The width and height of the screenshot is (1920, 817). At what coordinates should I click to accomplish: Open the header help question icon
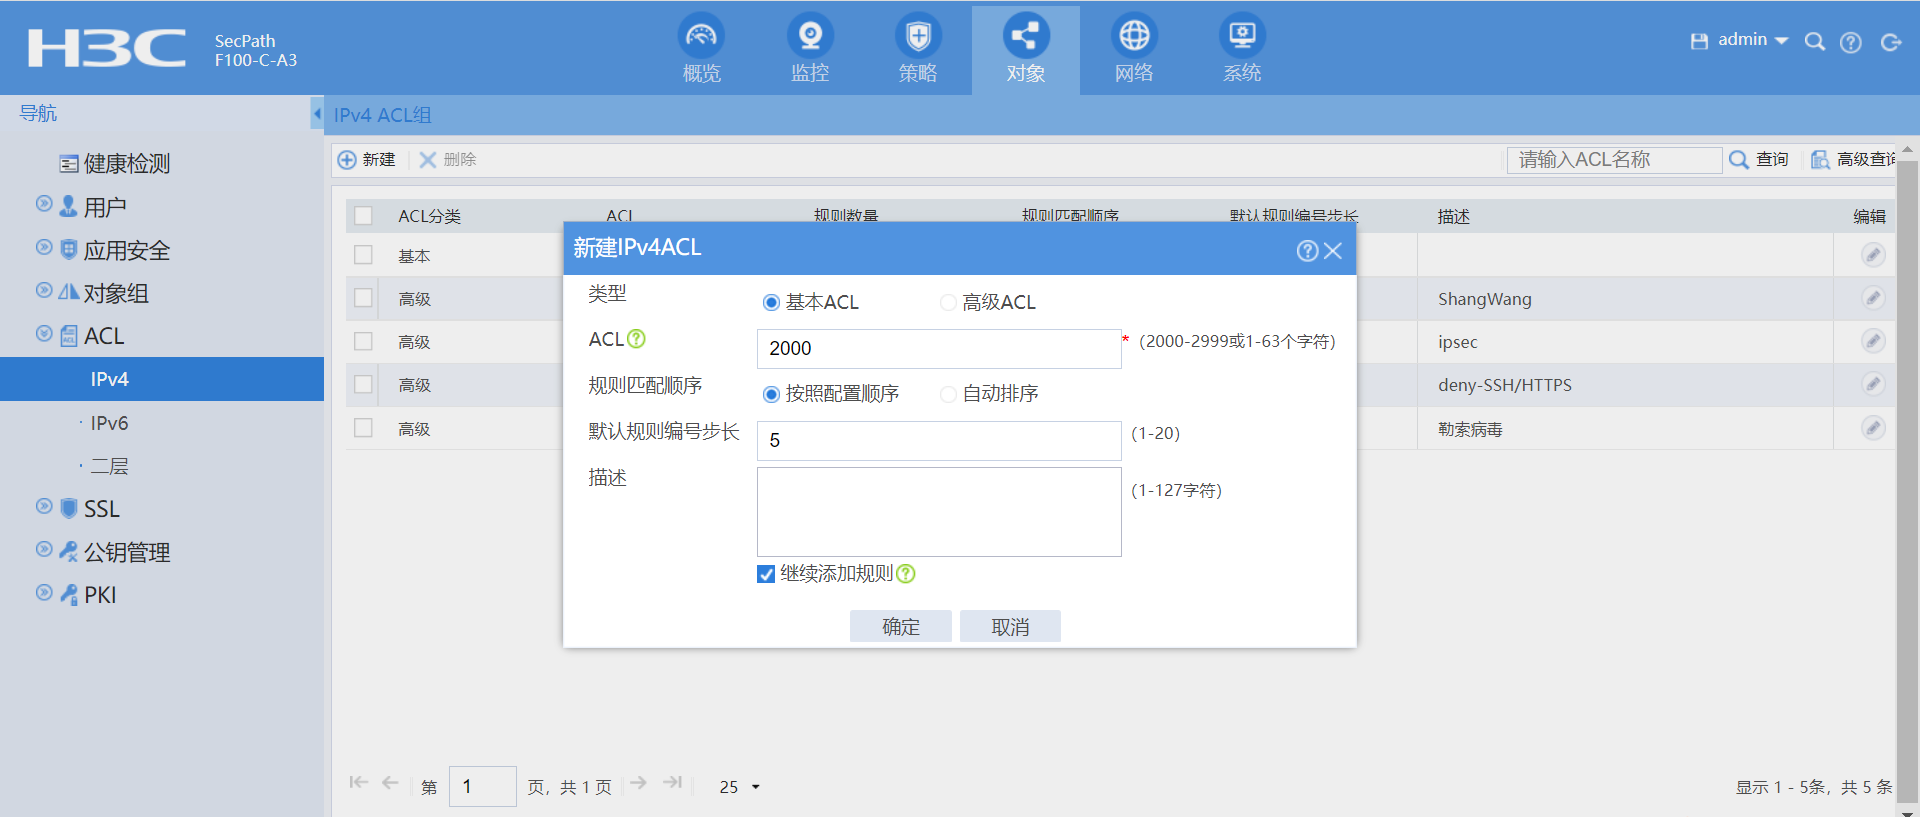click(1851, 42)
